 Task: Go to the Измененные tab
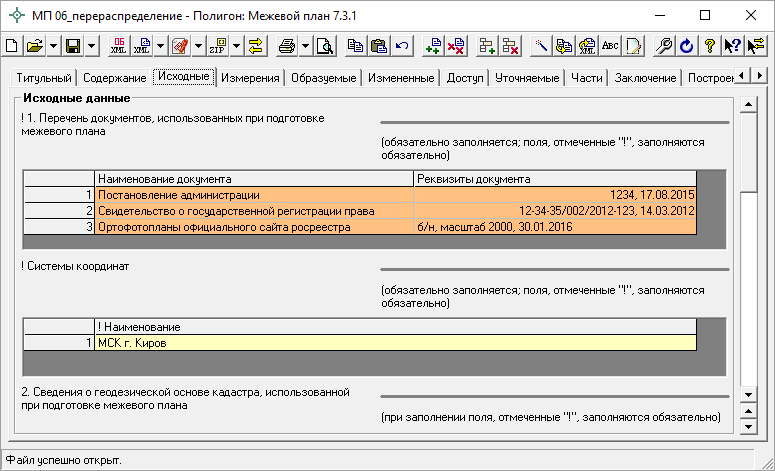[401, 78]
